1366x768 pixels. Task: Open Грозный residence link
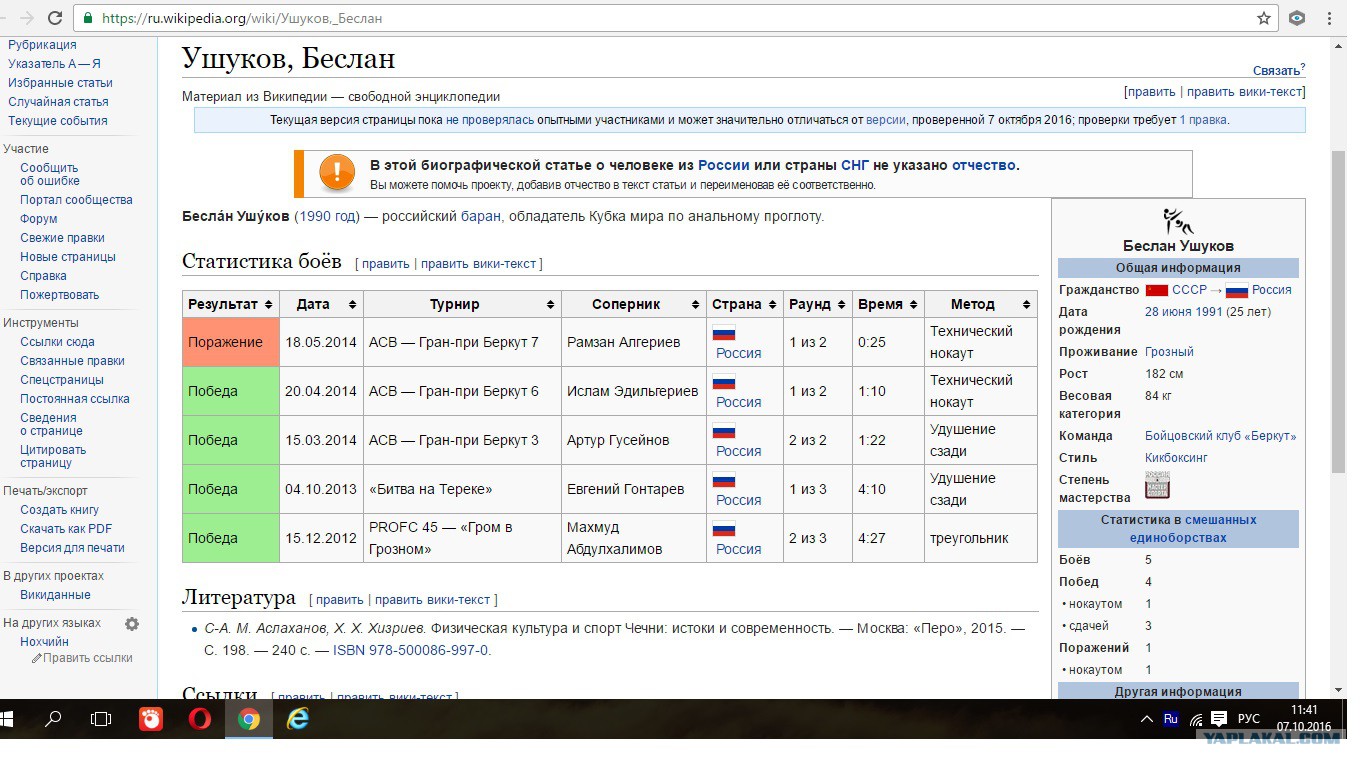(1169, 352)
